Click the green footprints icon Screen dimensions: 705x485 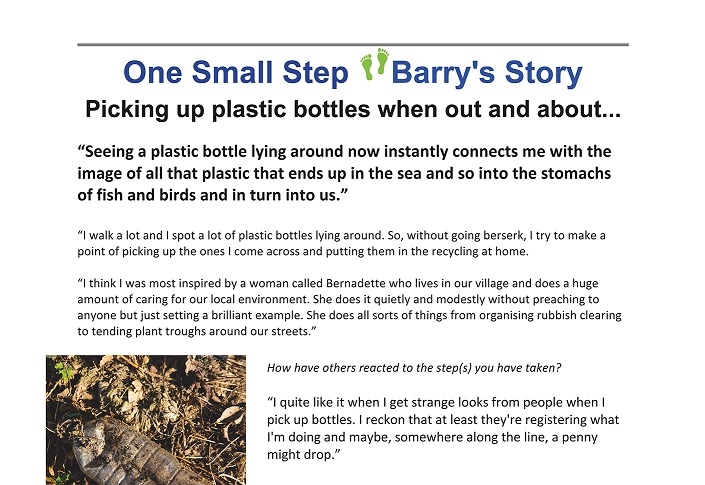[x=375, y=64]
